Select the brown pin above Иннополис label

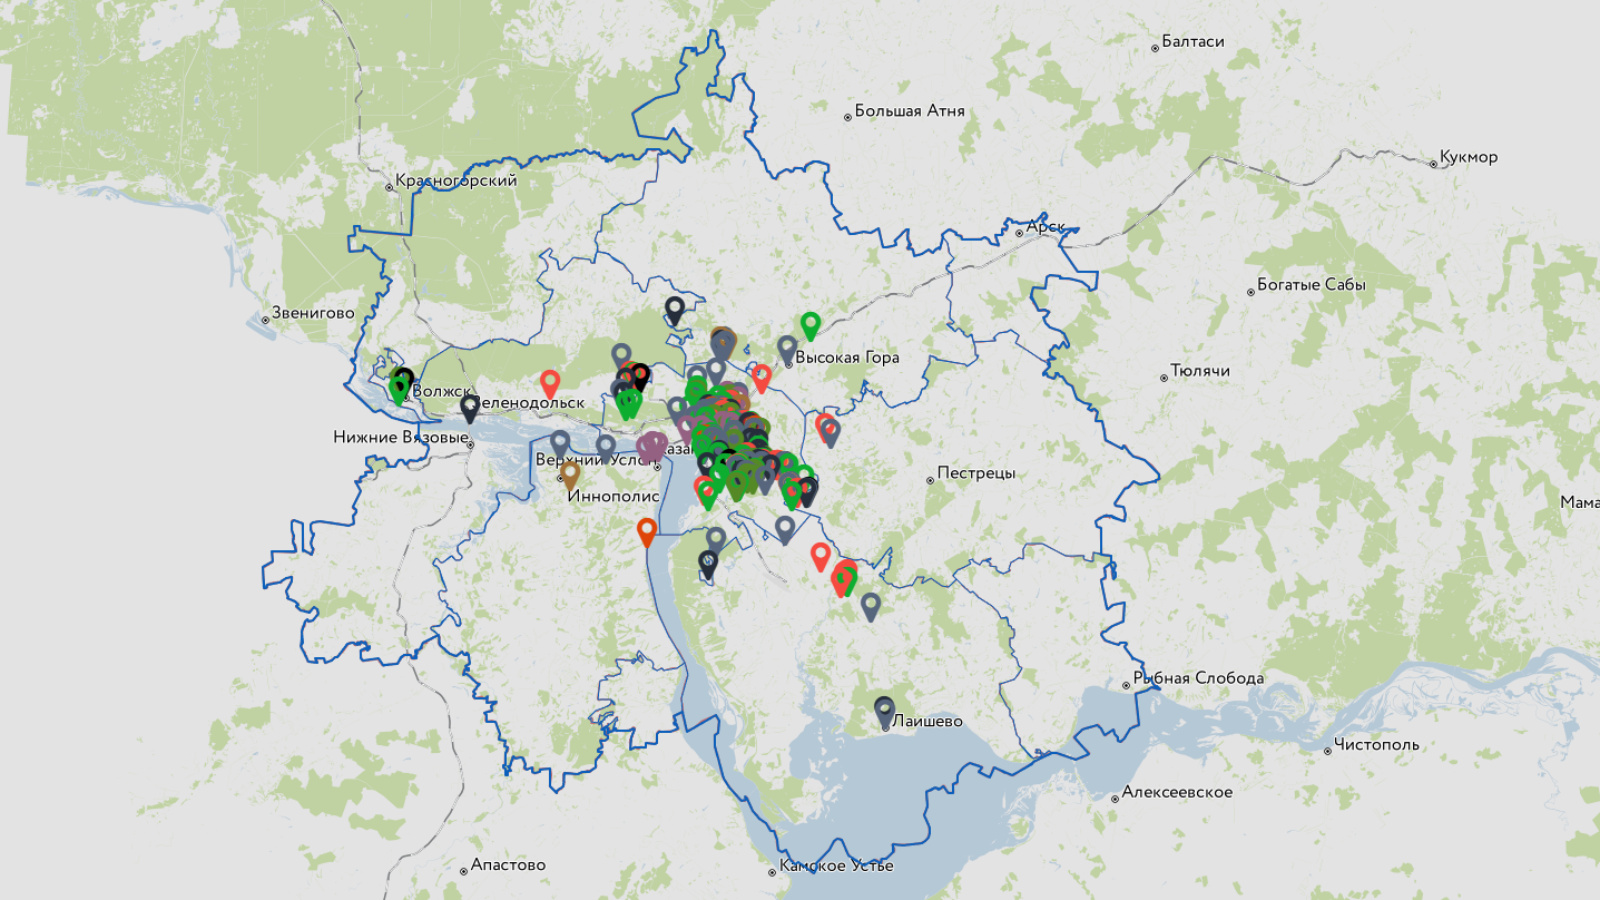(570, 474)
